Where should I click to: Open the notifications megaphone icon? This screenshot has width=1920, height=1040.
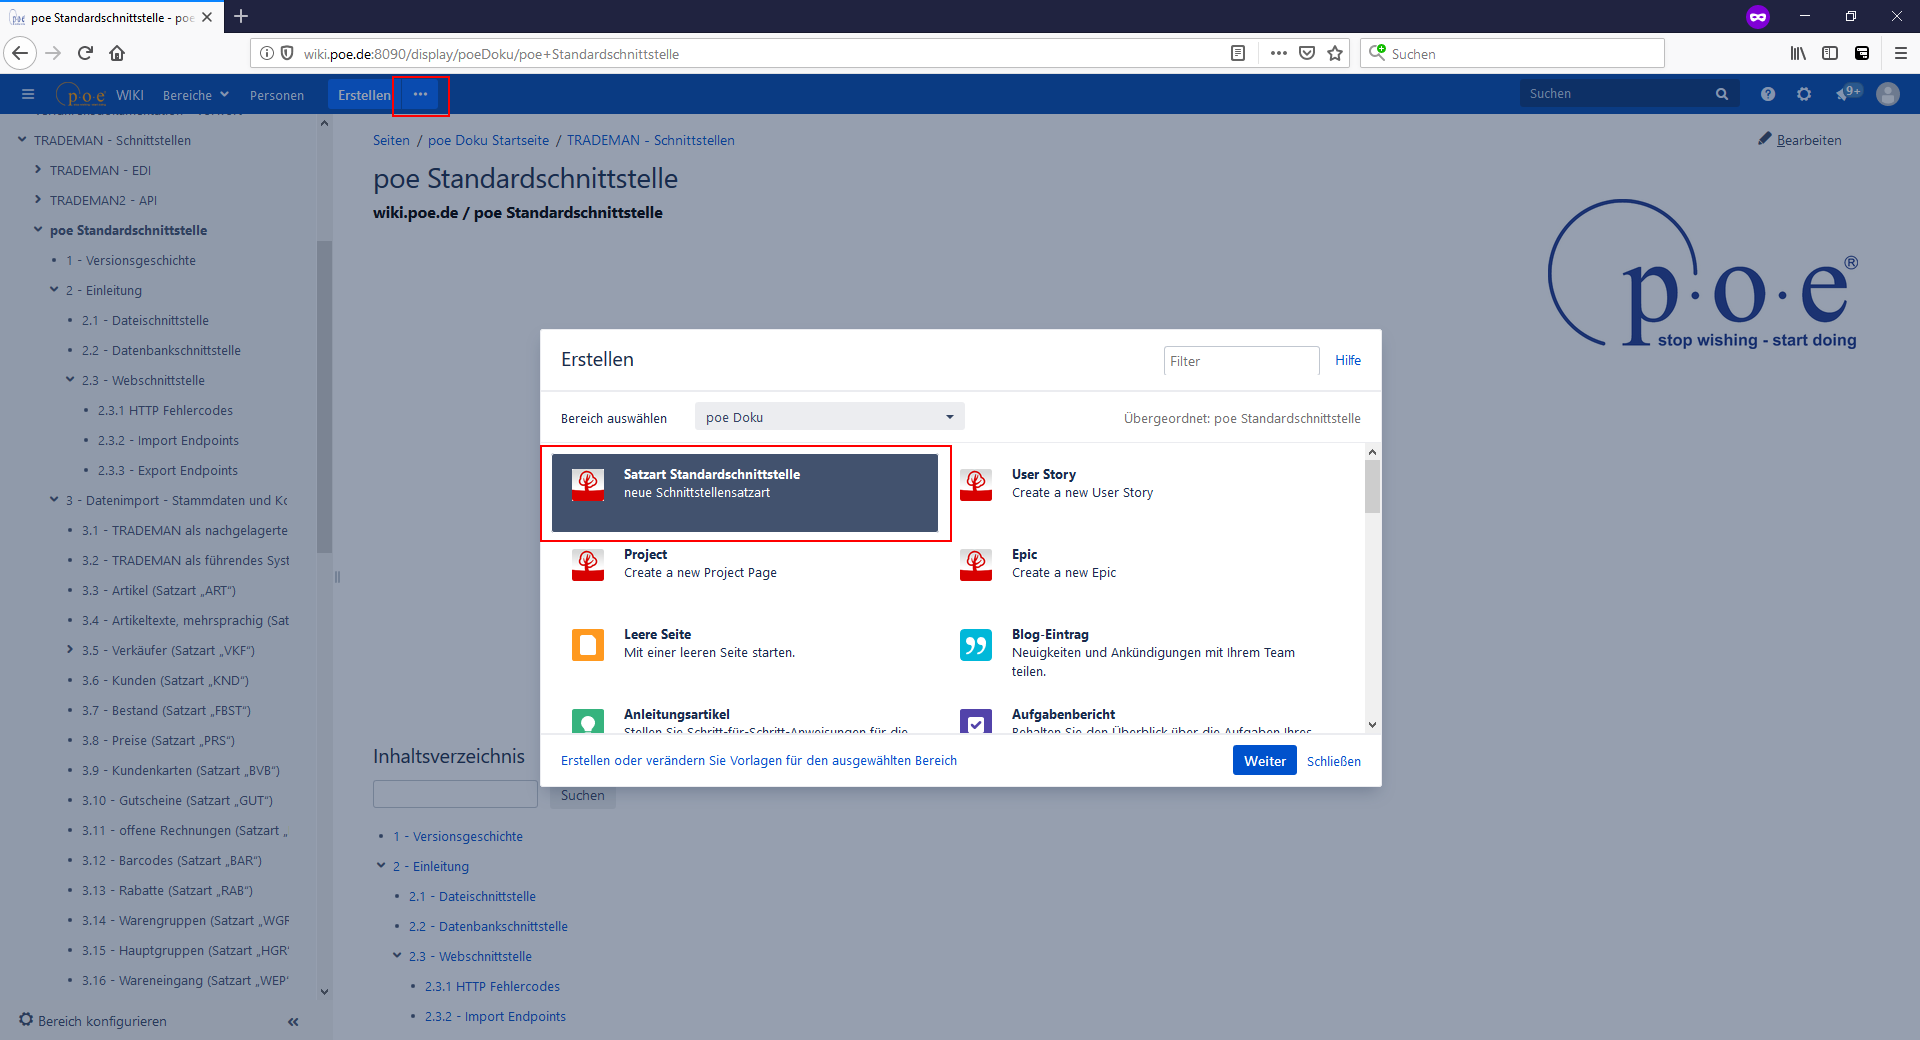[x=1845, y=94]
